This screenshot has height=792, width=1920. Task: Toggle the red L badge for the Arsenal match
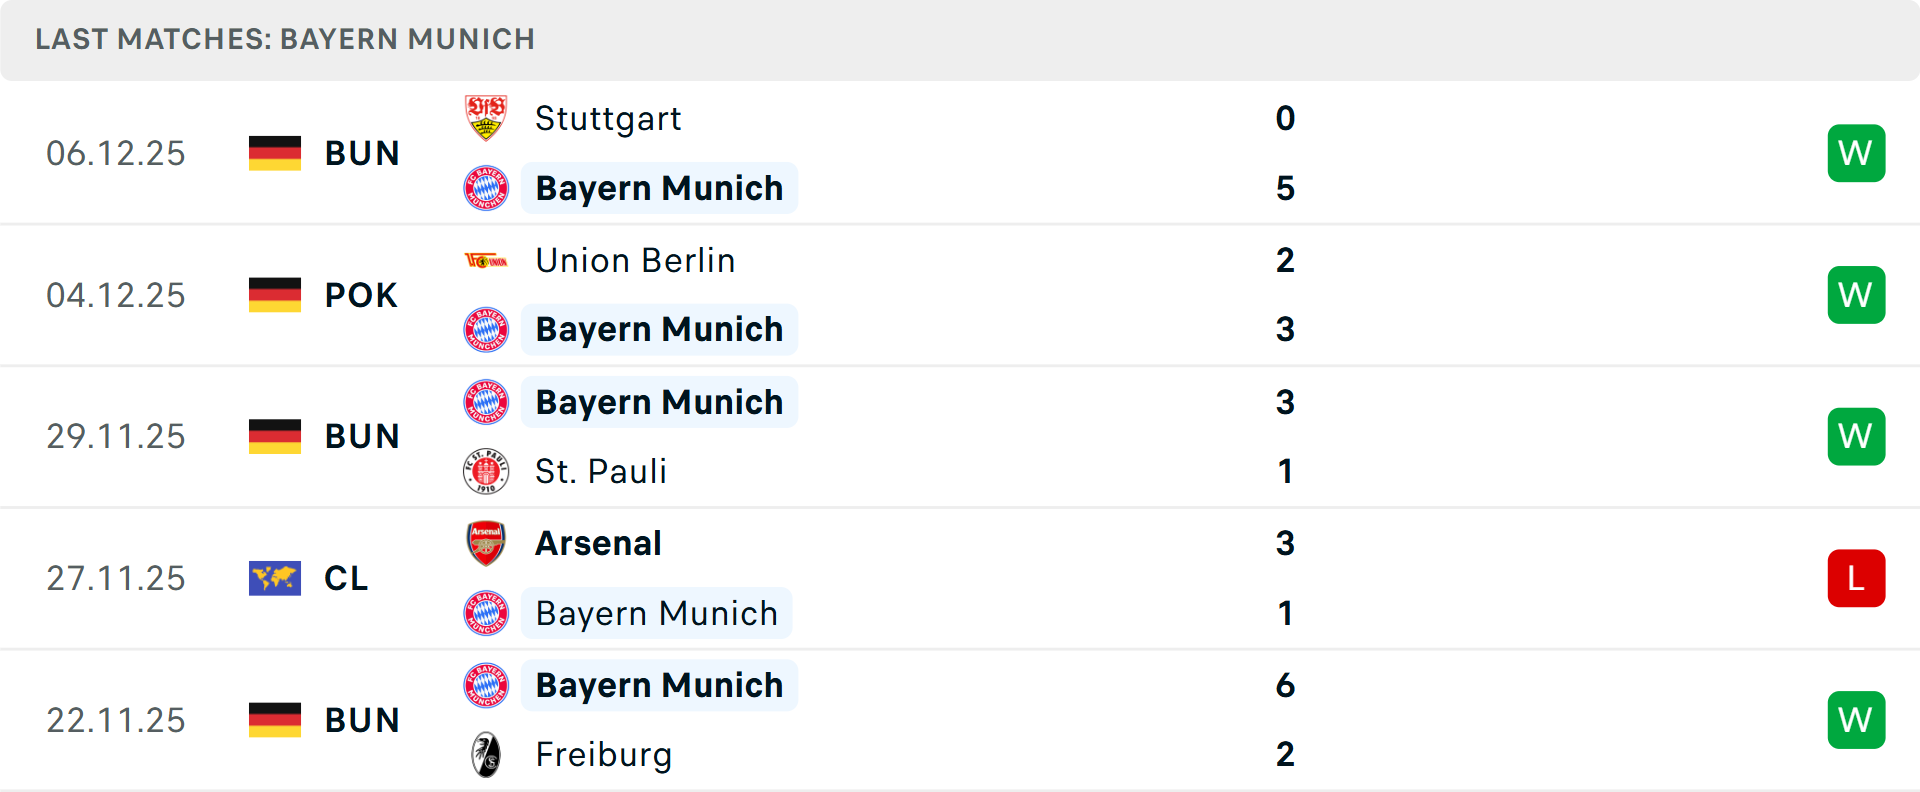click(1856, 577)
